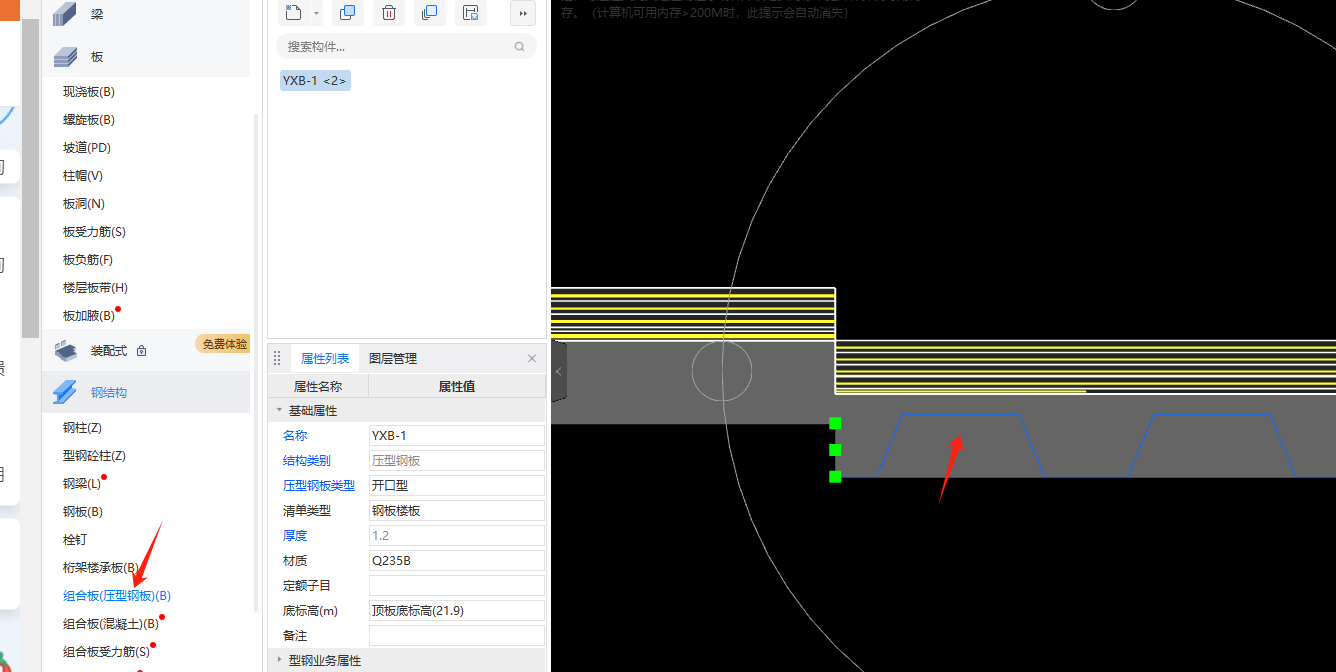Select 组合板受力筋(S) in the tree
This screenshot has width=1336, height=672.
coord(106,652)
